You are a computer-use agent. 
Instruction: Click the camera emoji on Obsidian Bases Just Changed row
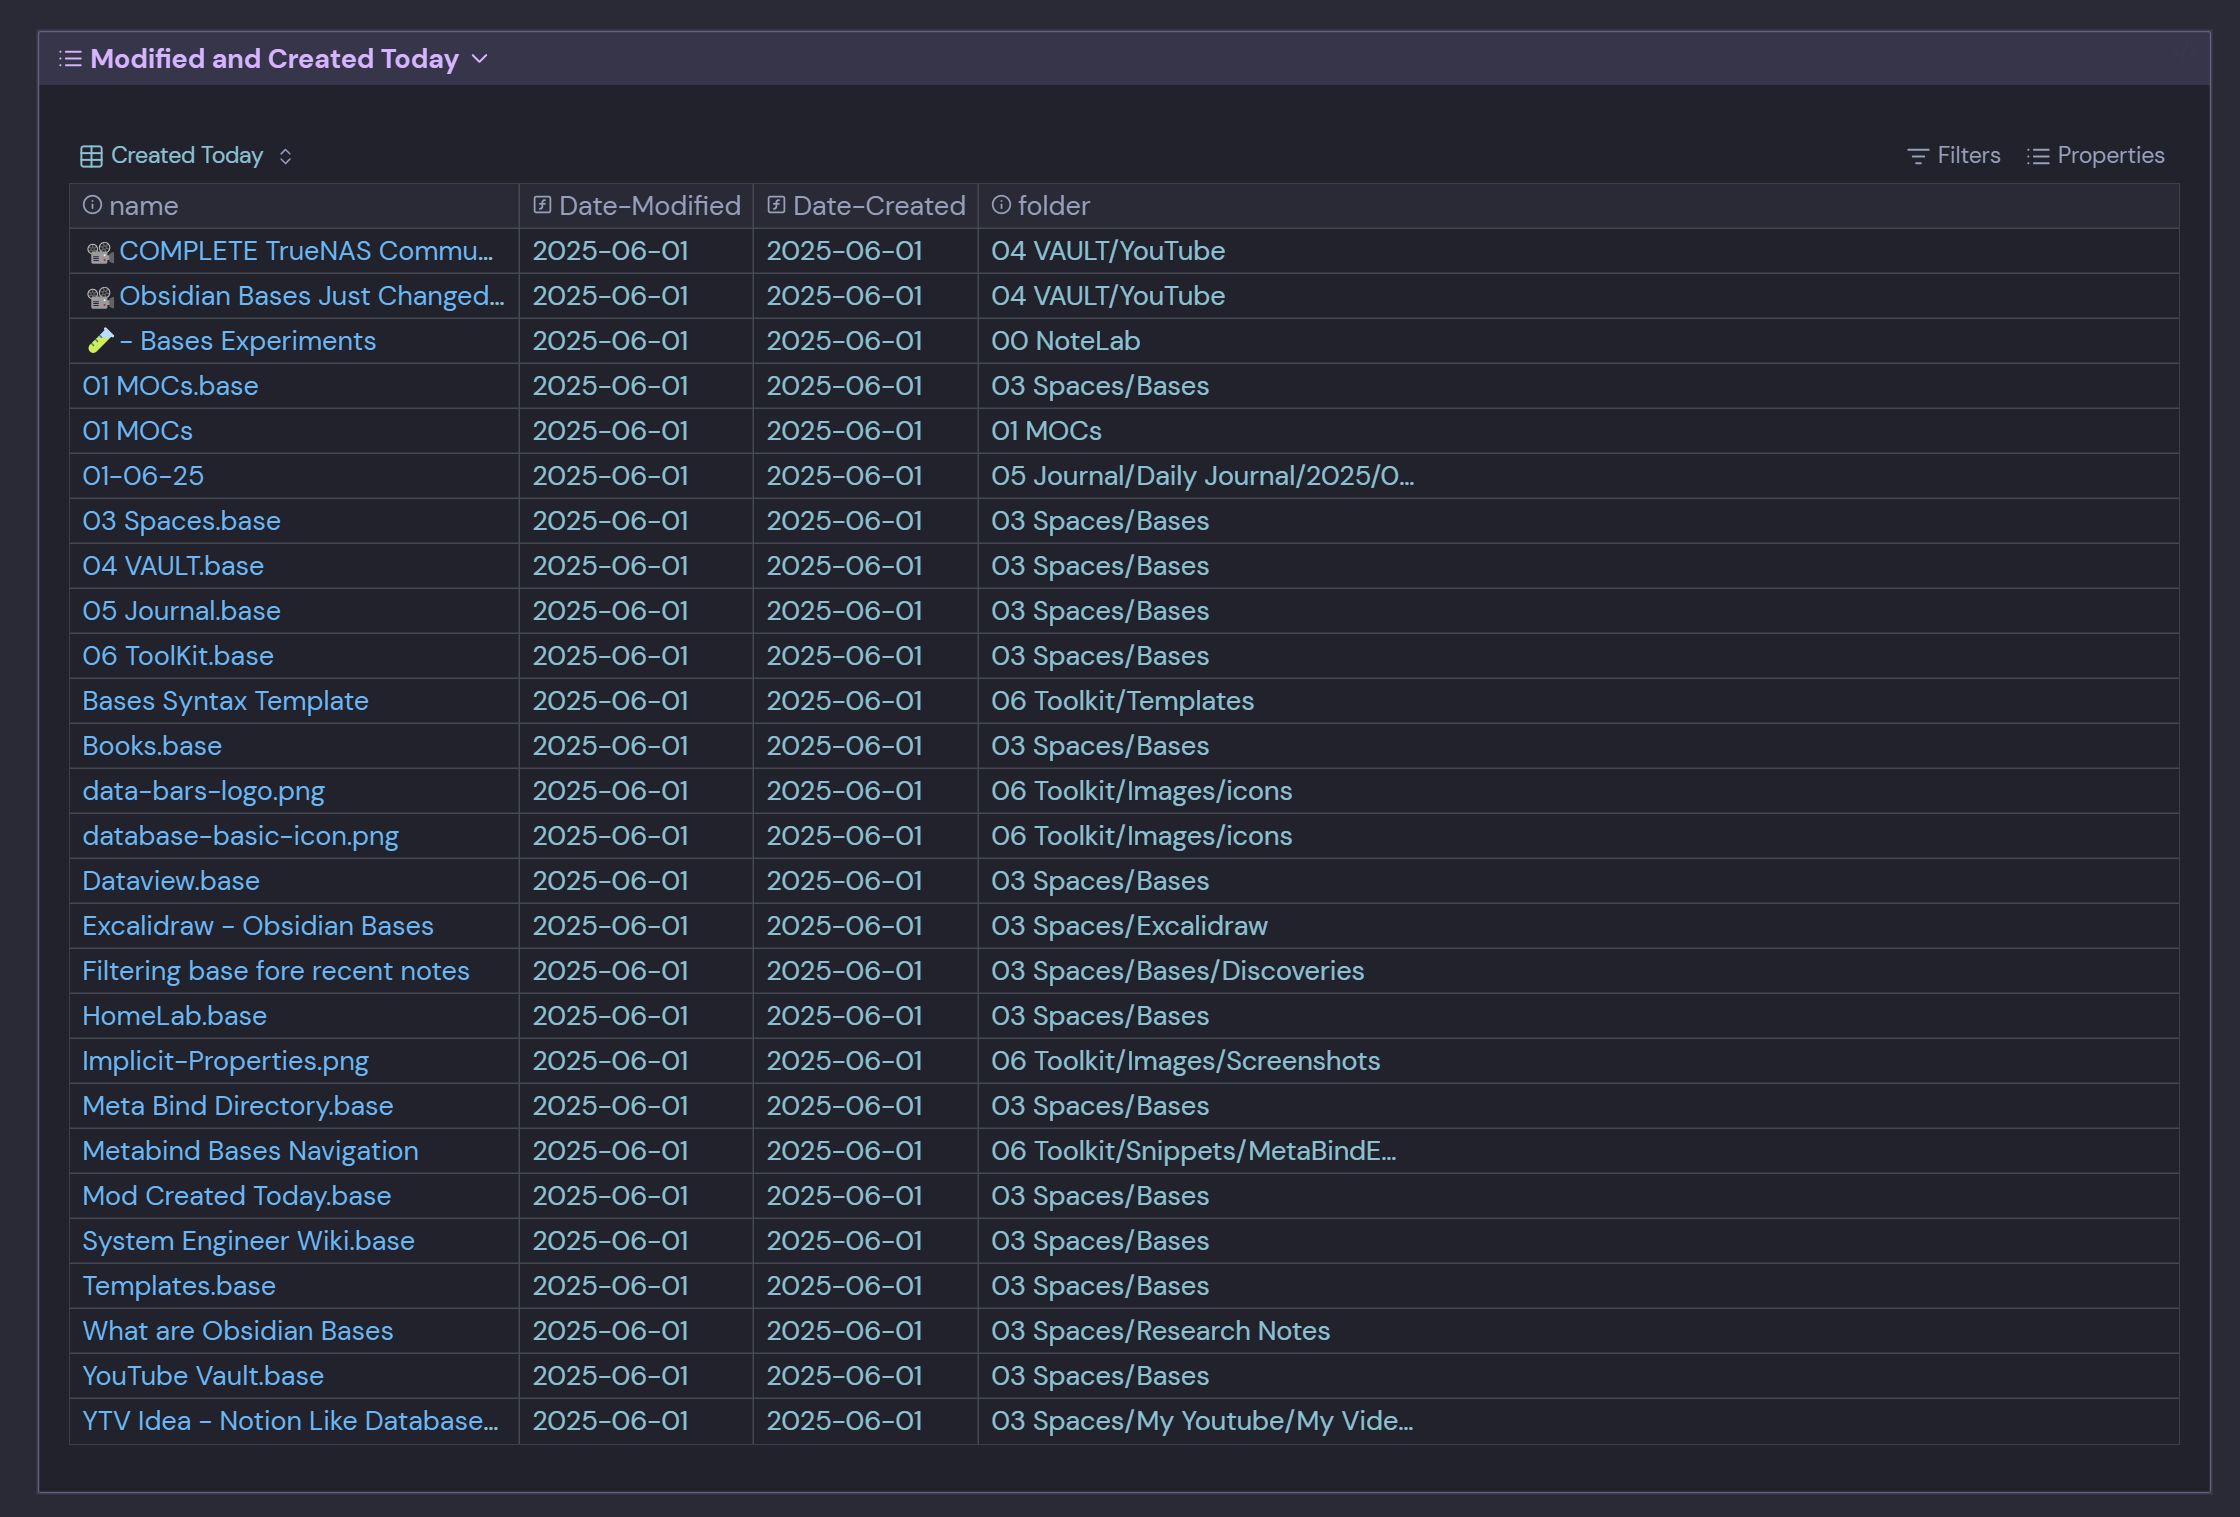pos(99,297)
